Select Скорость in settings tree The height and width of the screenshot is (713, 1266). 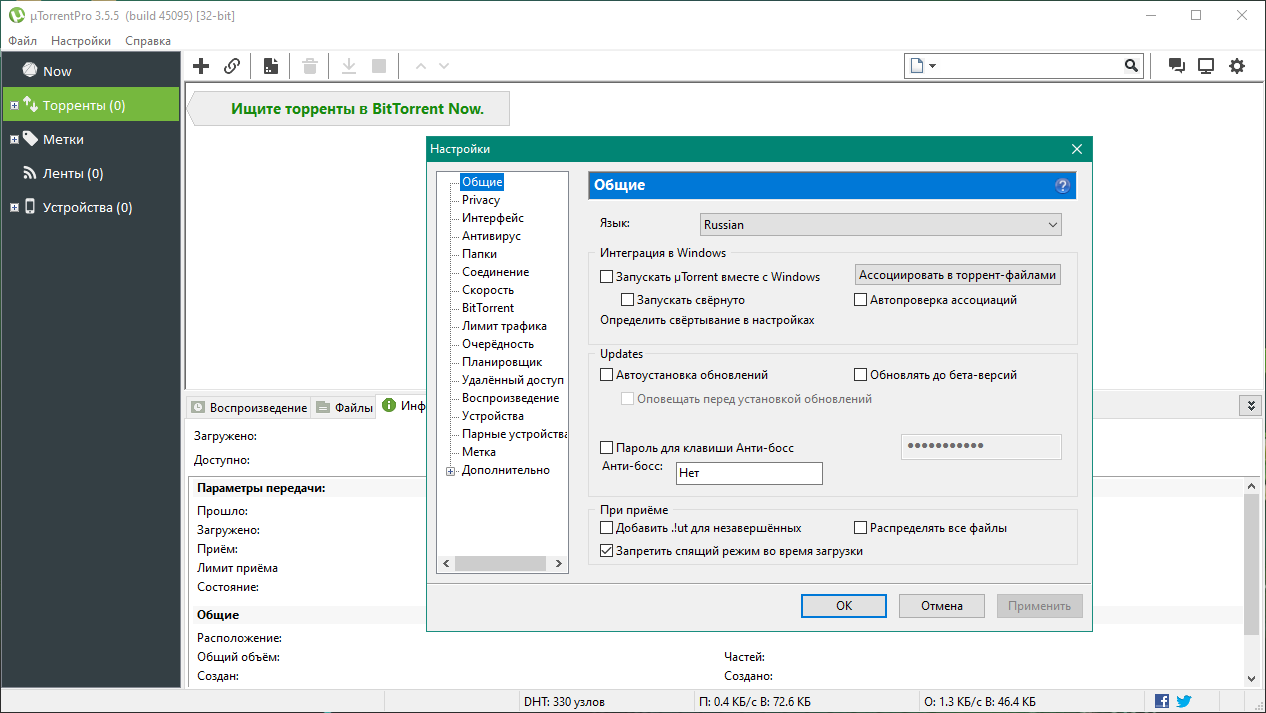(x=488, y=290)
